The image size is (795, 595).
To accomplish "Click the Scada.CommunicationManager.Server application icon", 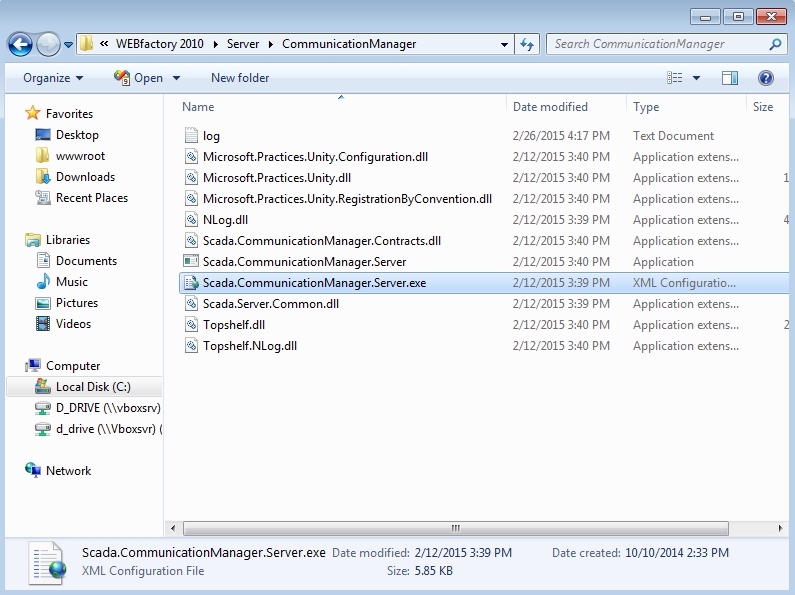I will tap(191, 262).
